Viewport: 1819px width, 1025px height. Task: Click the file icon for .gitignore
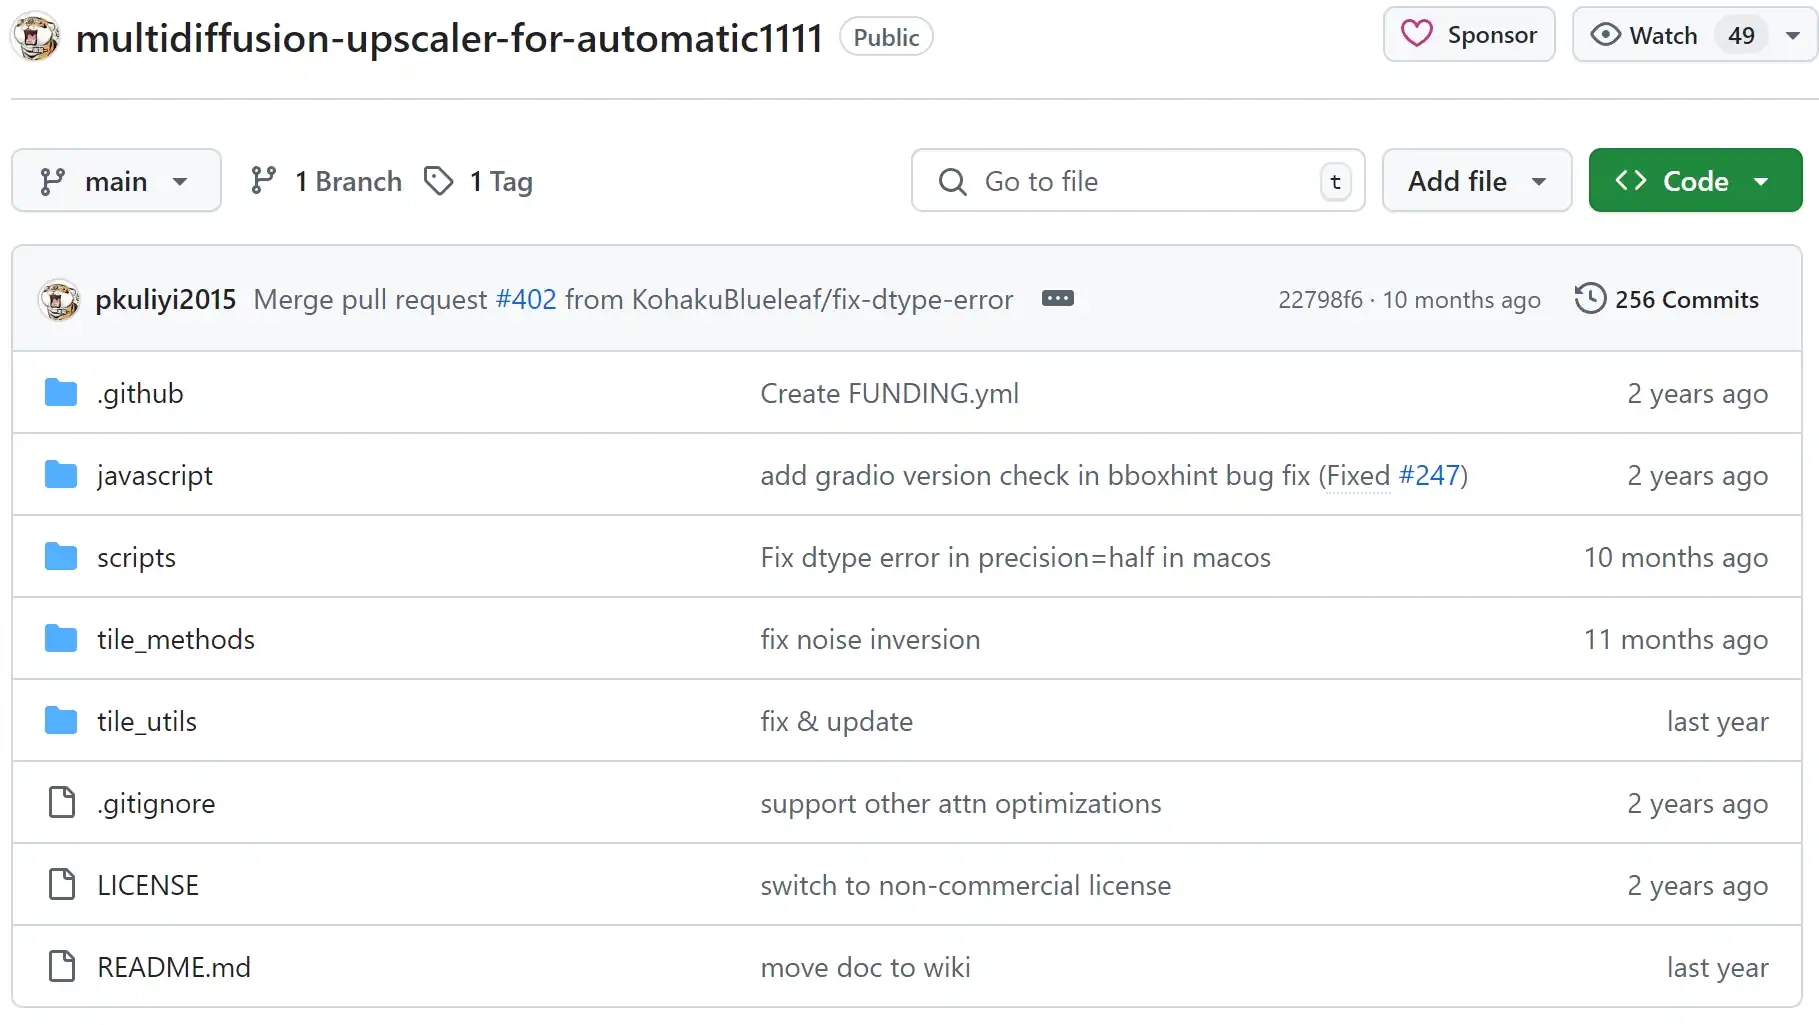point(62,802)
